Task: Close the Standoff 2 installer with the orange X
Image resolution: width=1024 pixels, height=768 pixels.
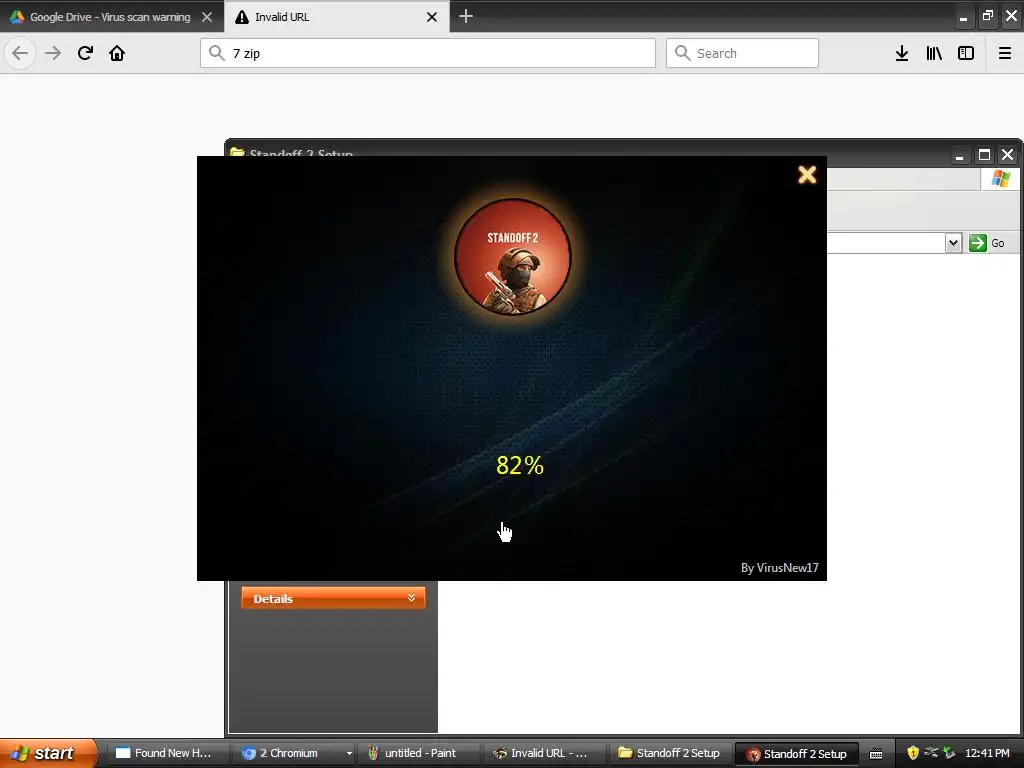Action: point(807,174)
